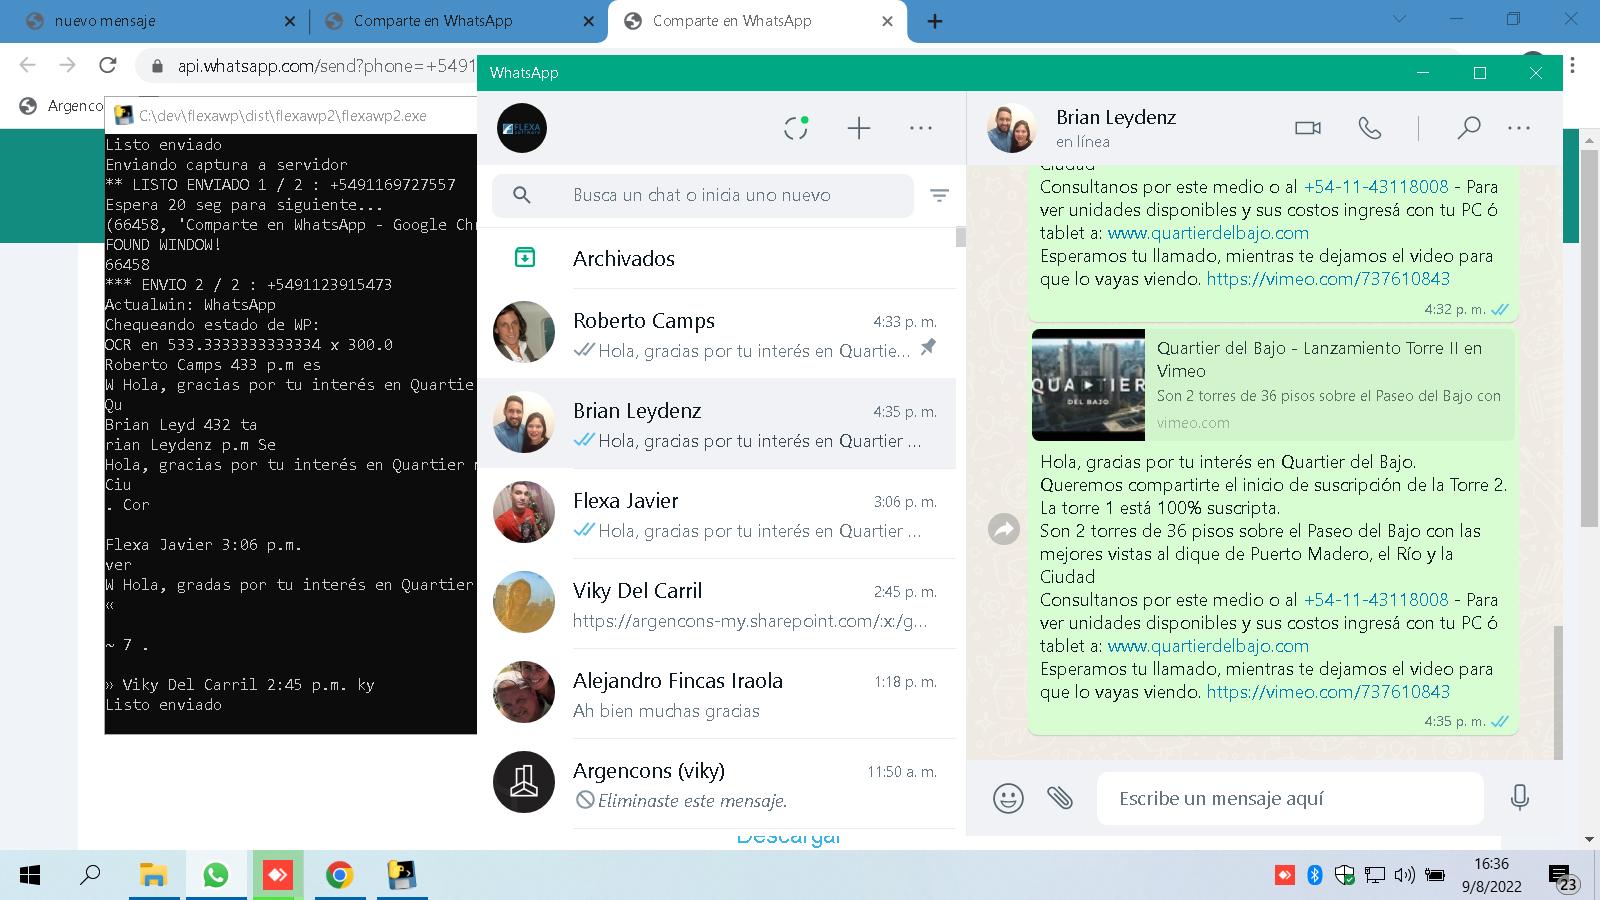
Task: Start voice call with Brian Leydenz
Action: point(1370,128)
